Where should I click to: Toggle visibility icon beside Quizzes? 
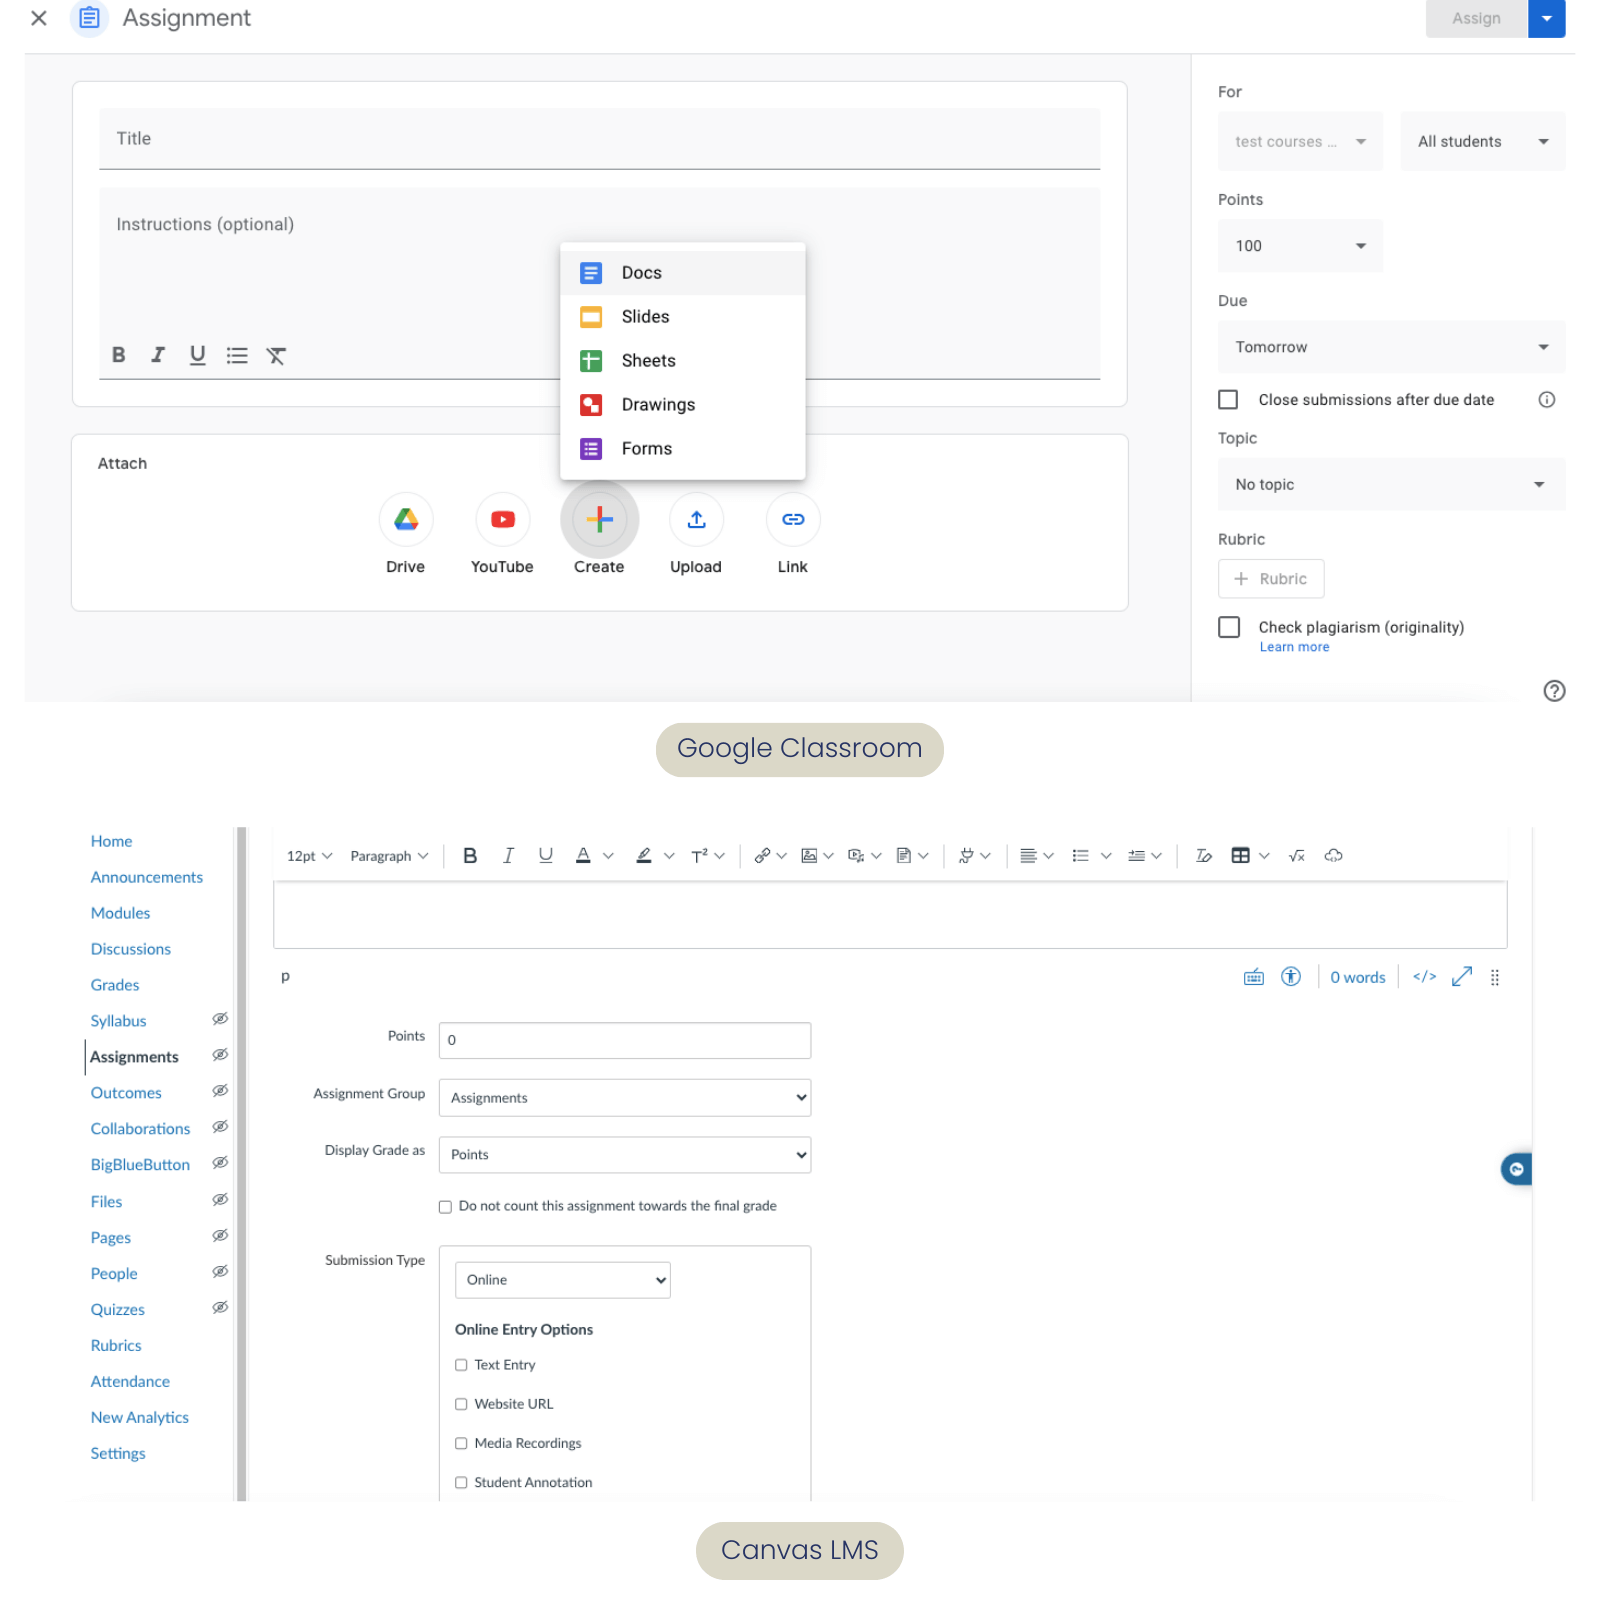pos(220,1308)
